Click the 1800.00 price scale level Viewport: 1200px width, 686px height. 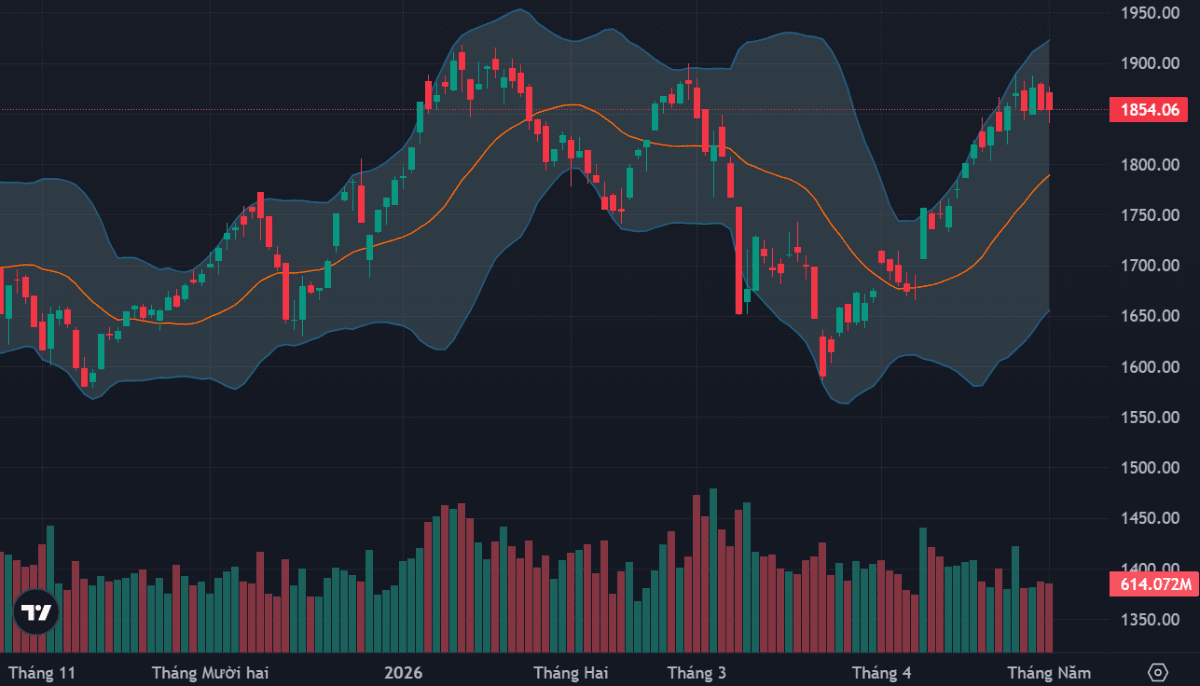pos(1150,165)
